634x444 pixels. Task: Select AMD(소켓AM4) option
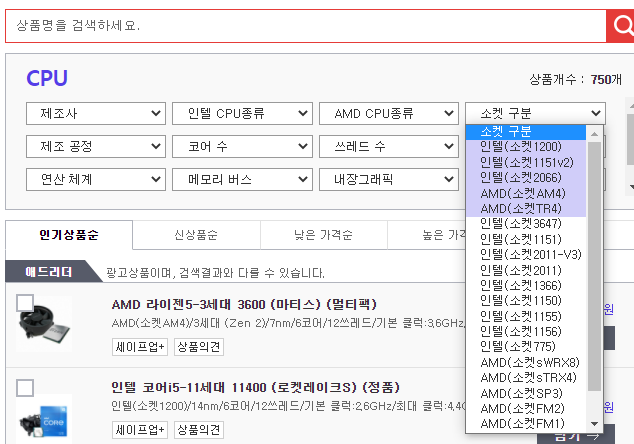pos(526,193)
